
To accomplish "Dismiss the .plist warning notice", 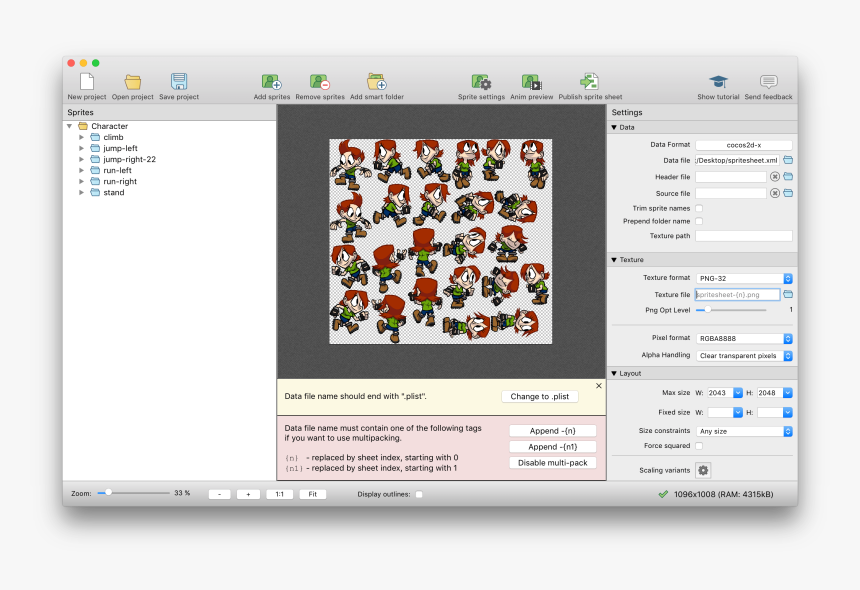I will pos(598,385).
